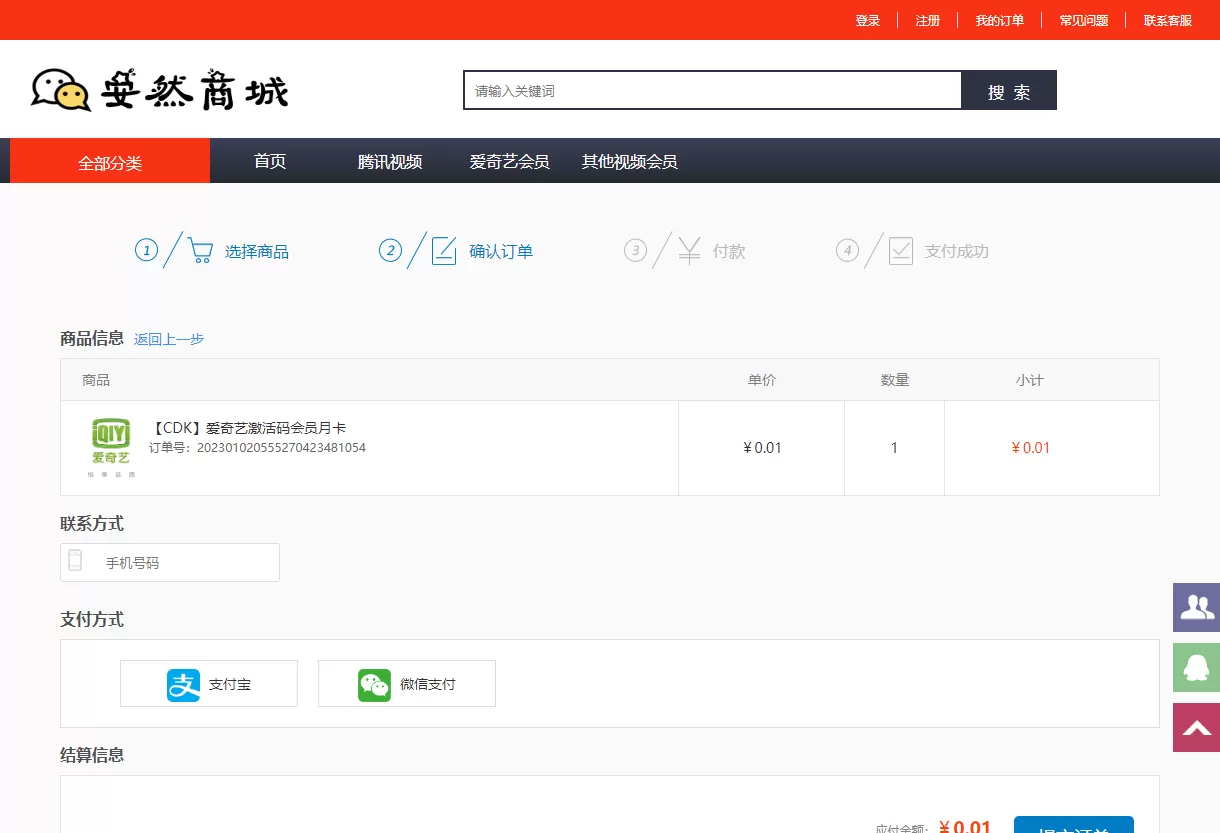
Task: Click the step 2 circle number
Action: (391, 250)
